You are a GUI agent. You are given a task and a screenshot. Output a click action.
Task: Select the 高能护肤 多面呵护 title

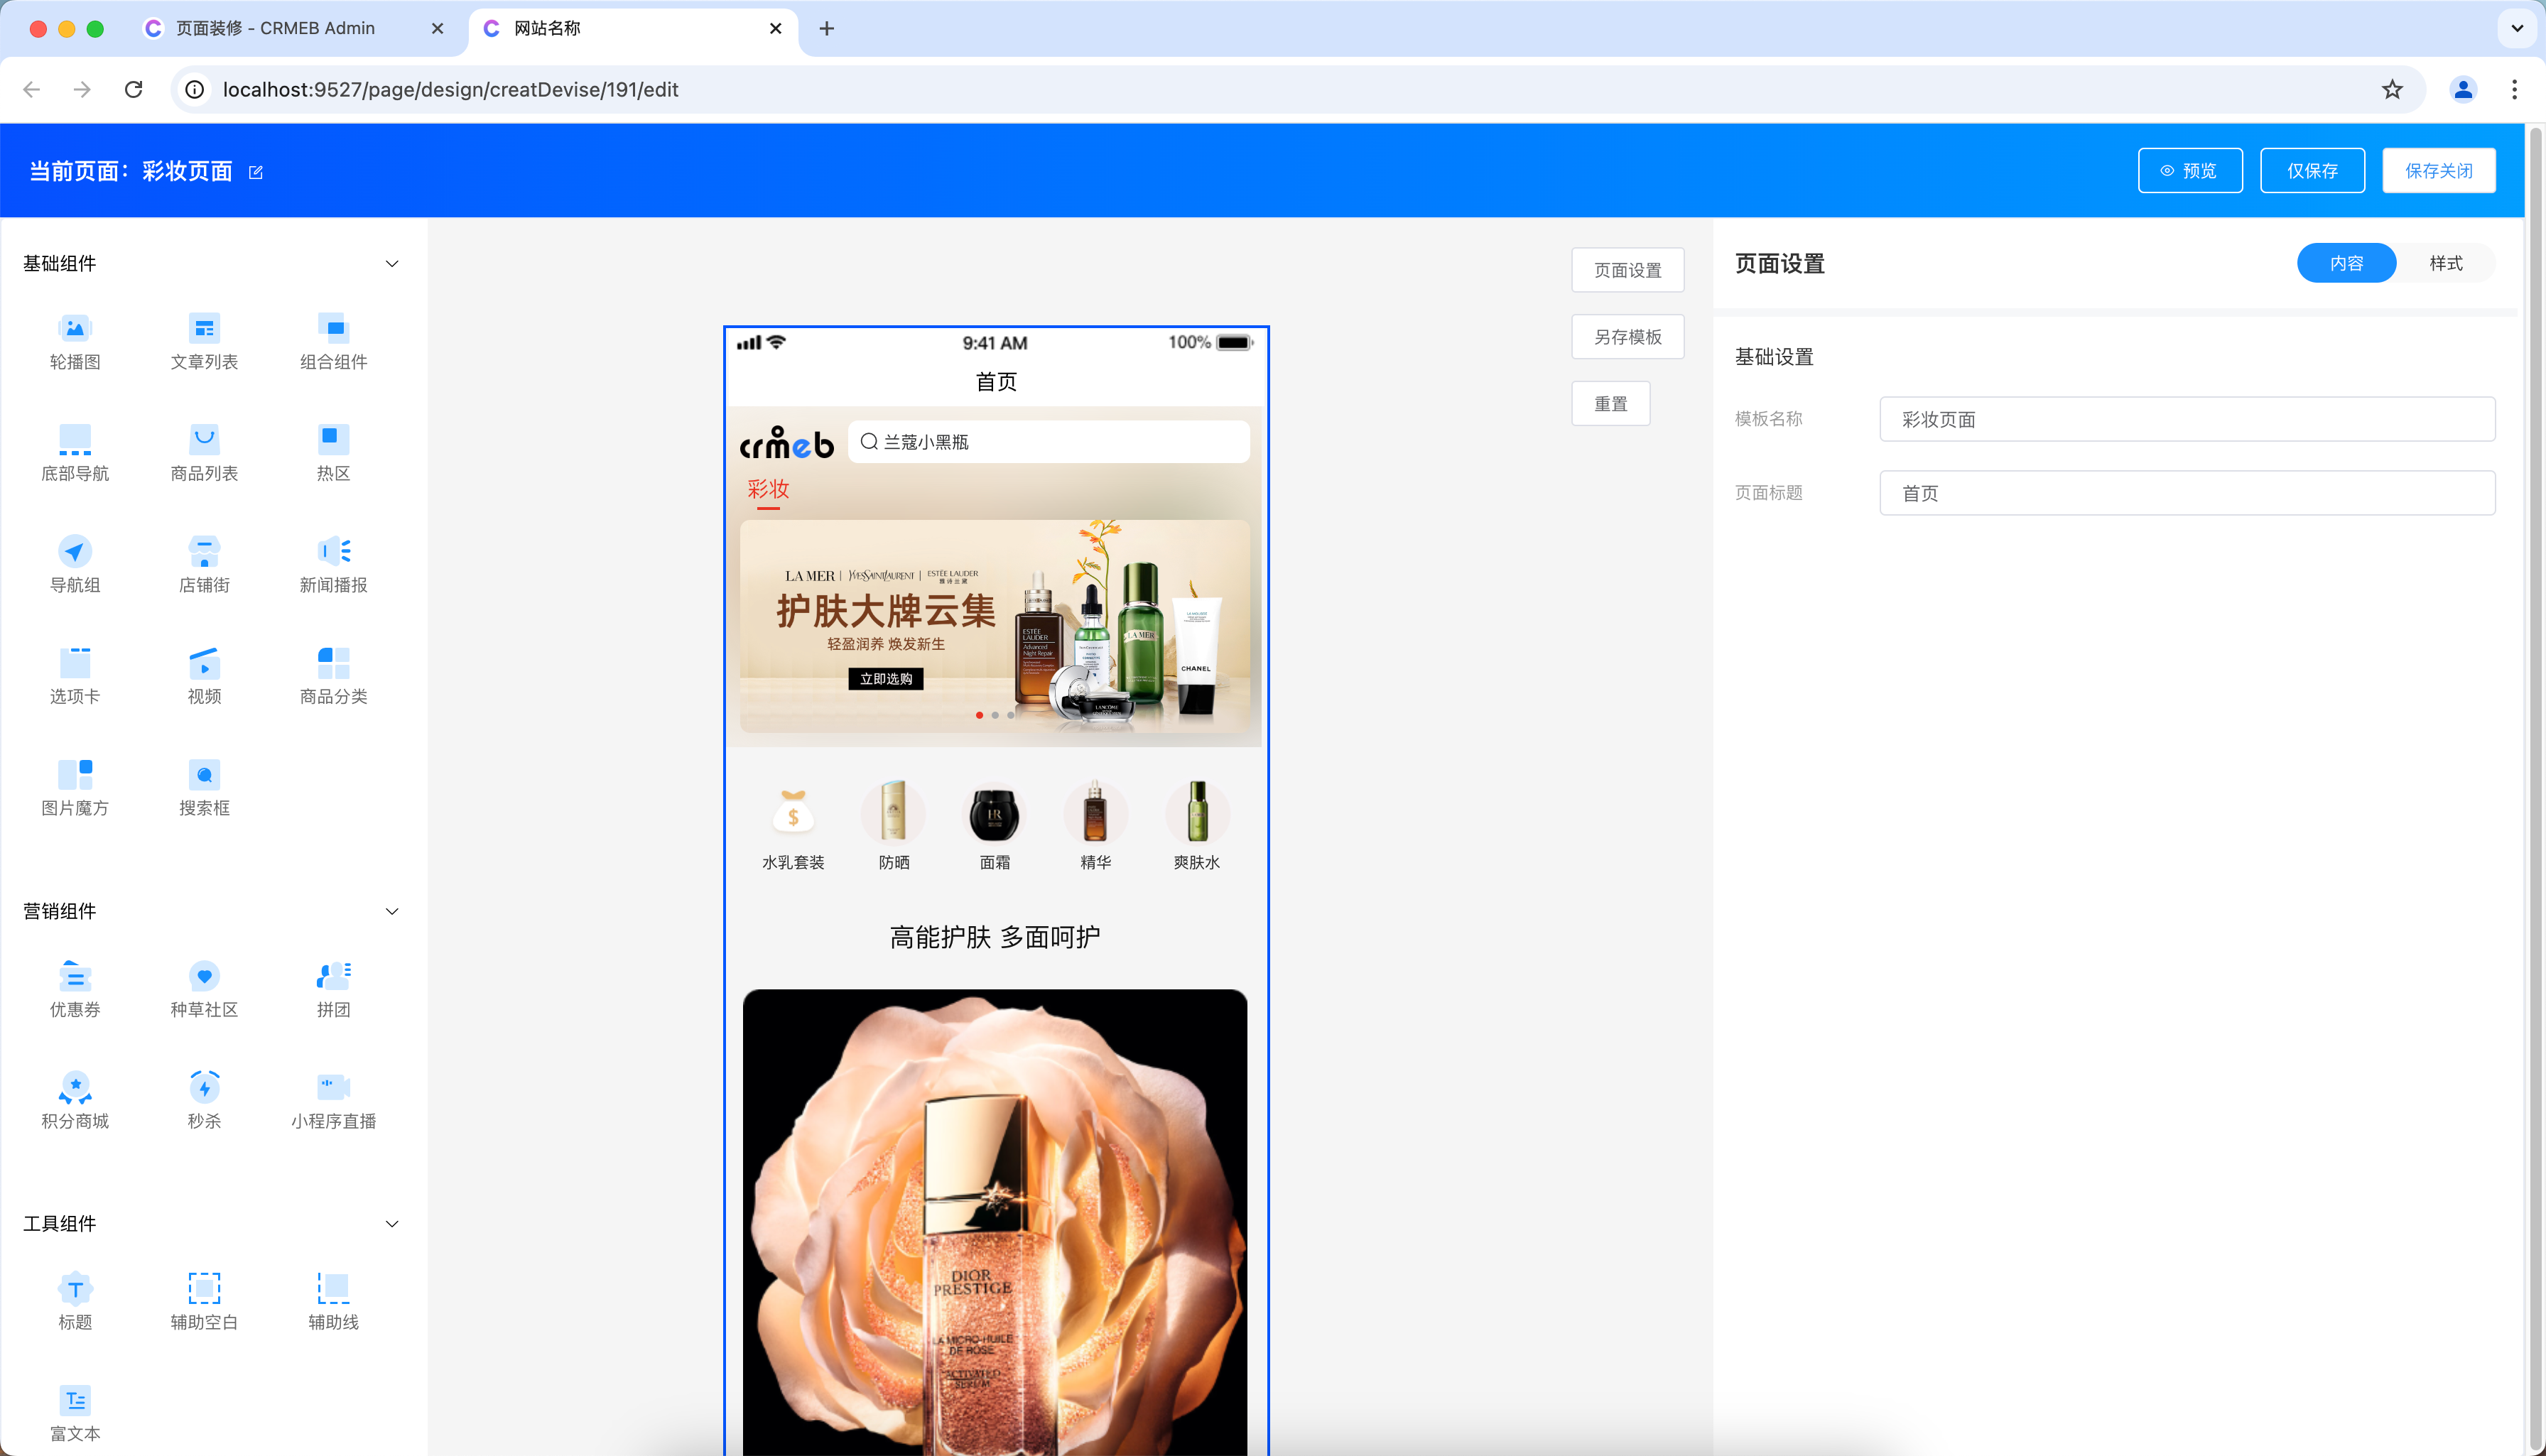(x=995, y=938)
